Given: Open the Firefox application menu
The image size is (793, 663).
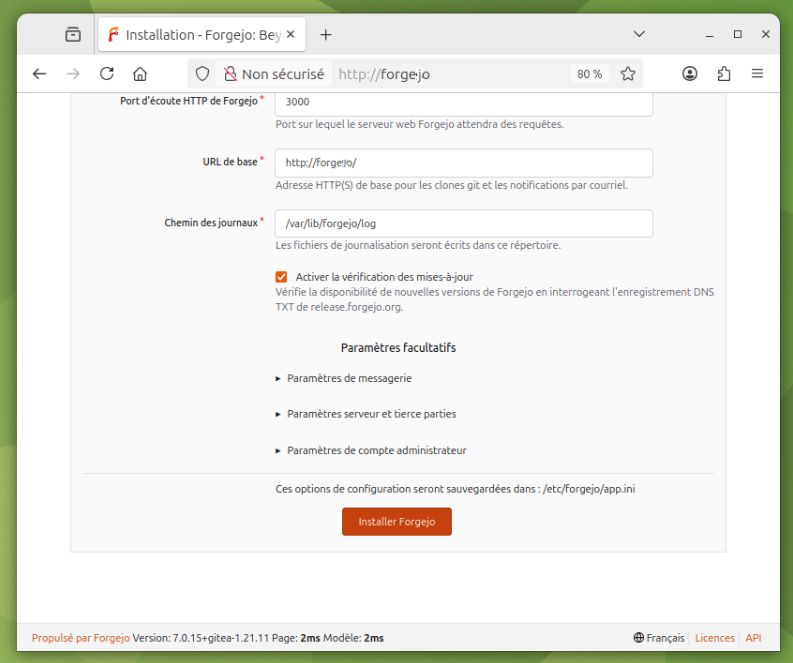Looking at the screenshot, I should [x=757, y=74].
